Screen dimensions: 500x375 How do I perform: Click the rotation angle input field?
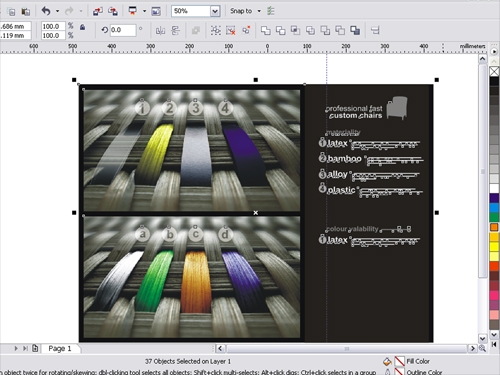123,30
